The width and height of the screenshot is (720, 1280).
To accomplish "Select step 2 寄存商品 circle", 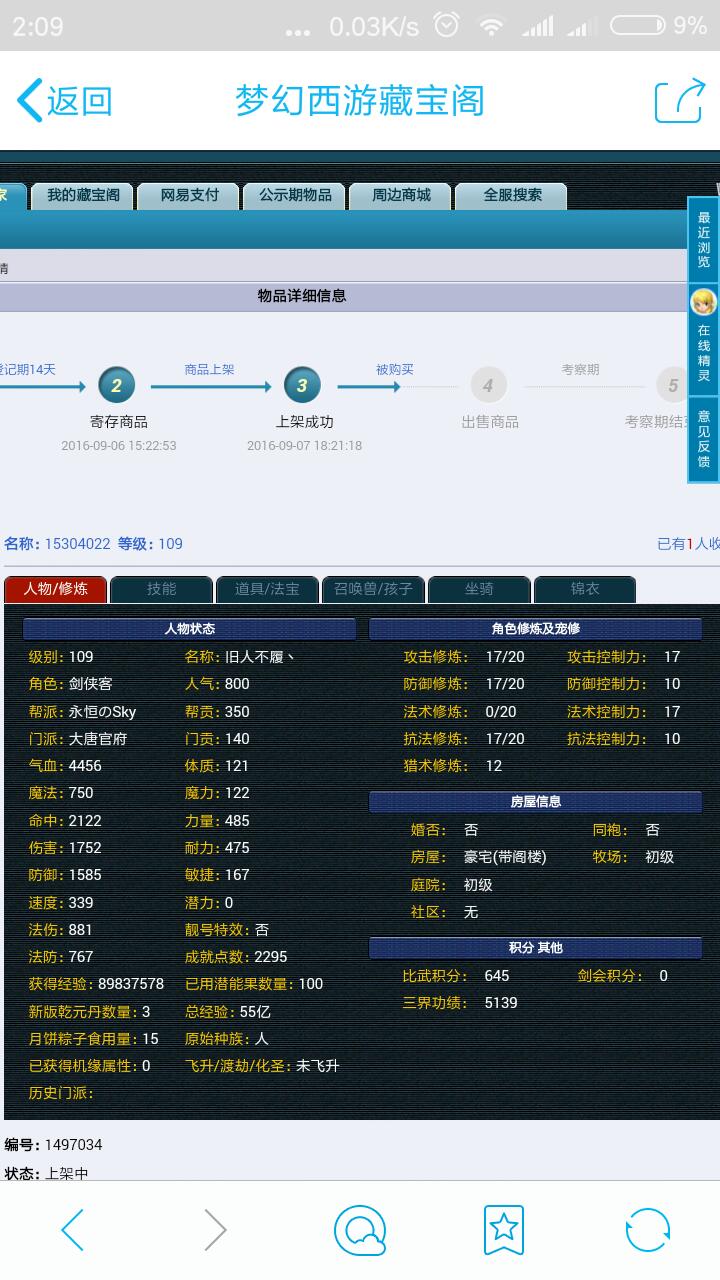I will tap(117, 385).
